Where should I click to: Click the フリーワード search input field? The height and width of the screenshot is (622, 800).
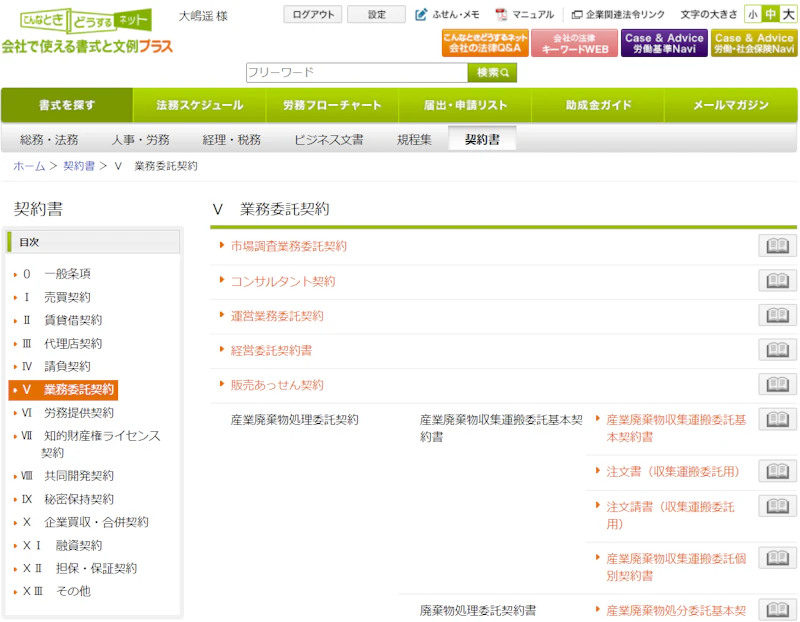356,73
